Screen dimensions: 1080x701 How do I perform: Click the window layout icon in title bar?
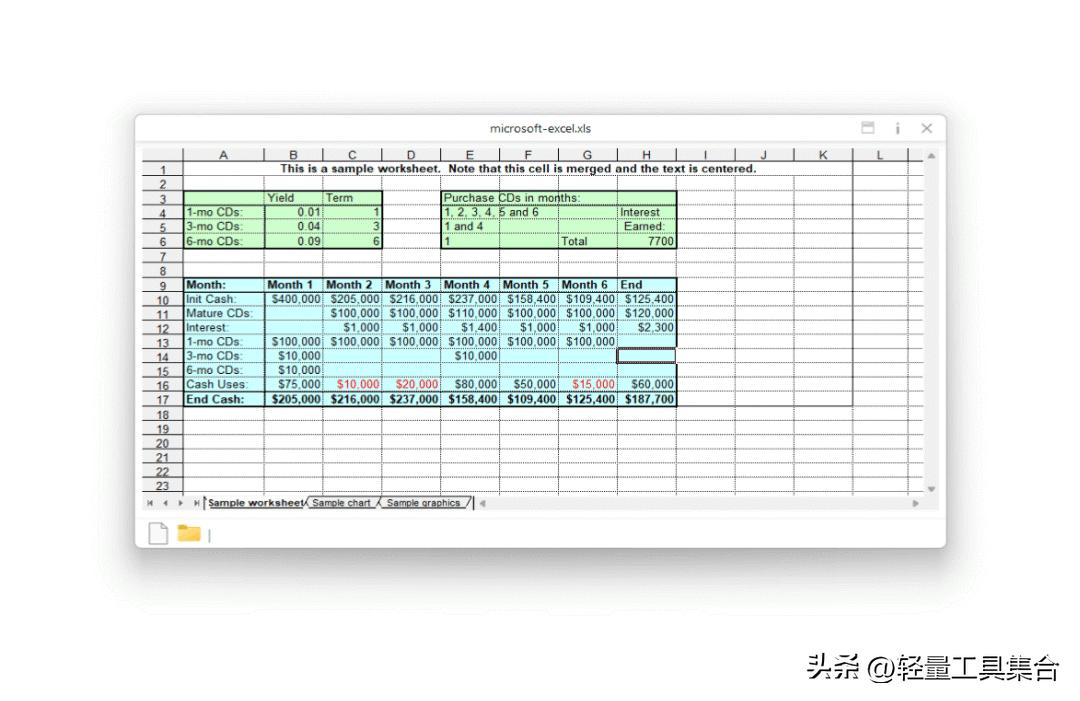pyautogui.click(x=868, y=127)
